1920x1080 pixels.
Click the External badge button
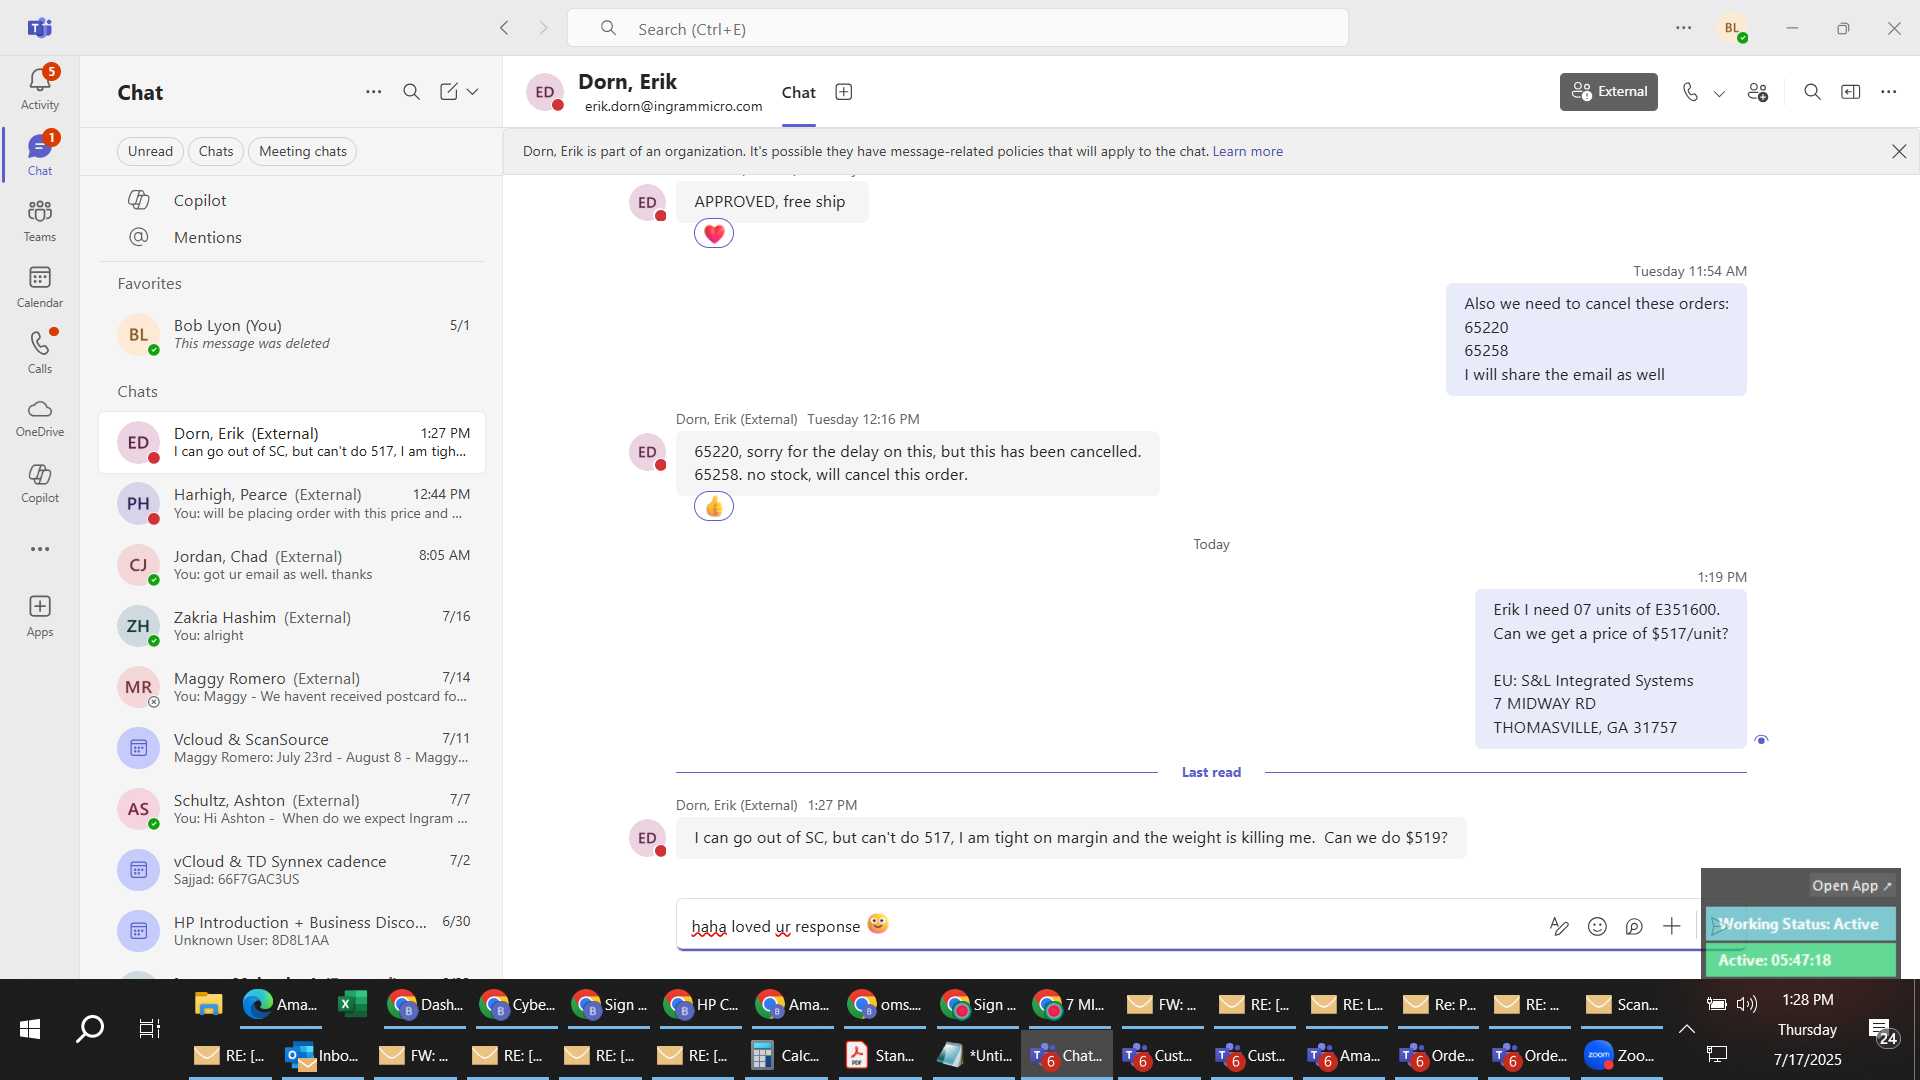coord(1608,92)
